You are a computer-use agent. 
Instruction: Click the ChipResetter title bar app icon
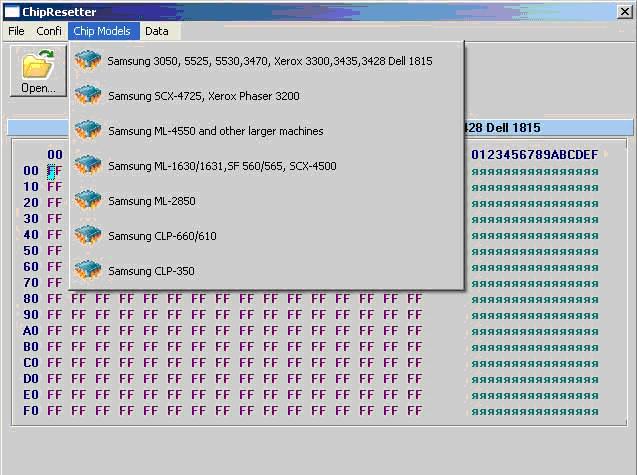click(x=11, y=12)
